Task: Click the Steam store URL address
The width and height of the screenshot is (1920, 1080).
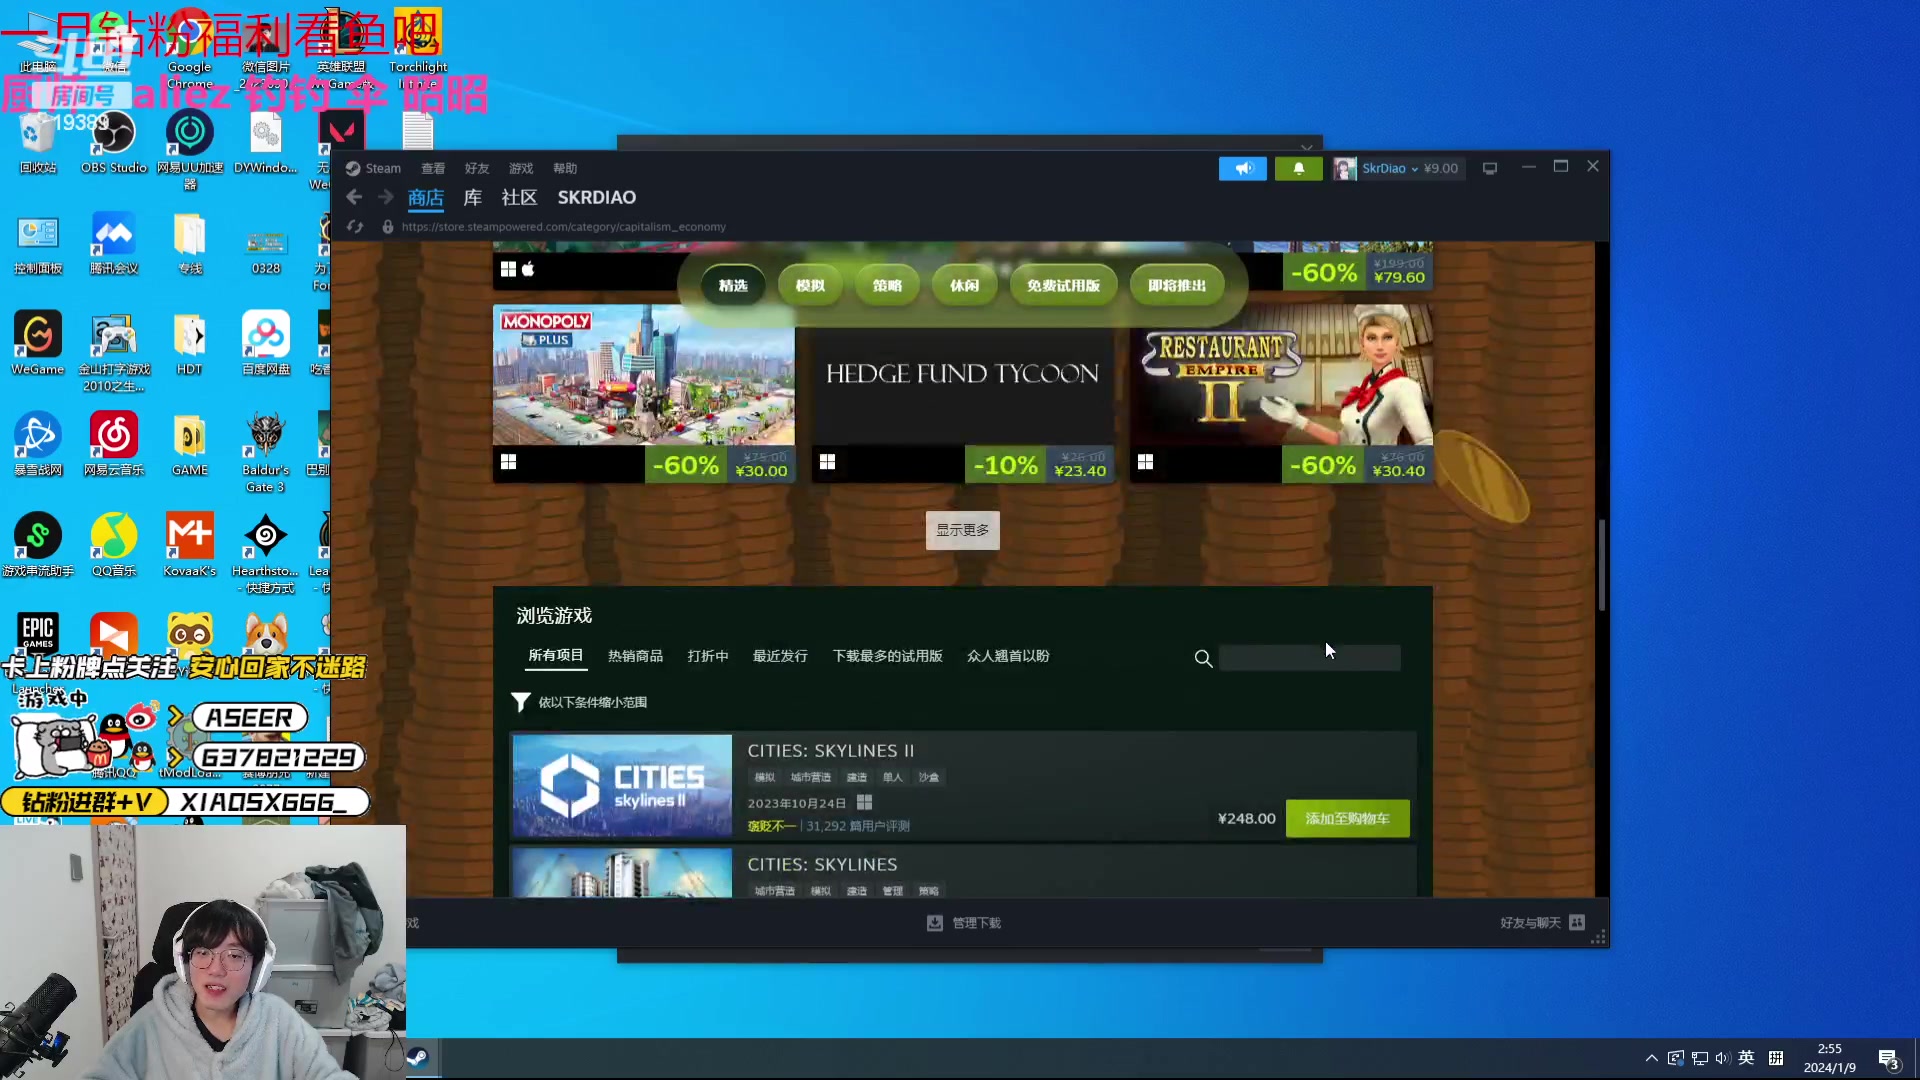Action: [x=564, y=227]
